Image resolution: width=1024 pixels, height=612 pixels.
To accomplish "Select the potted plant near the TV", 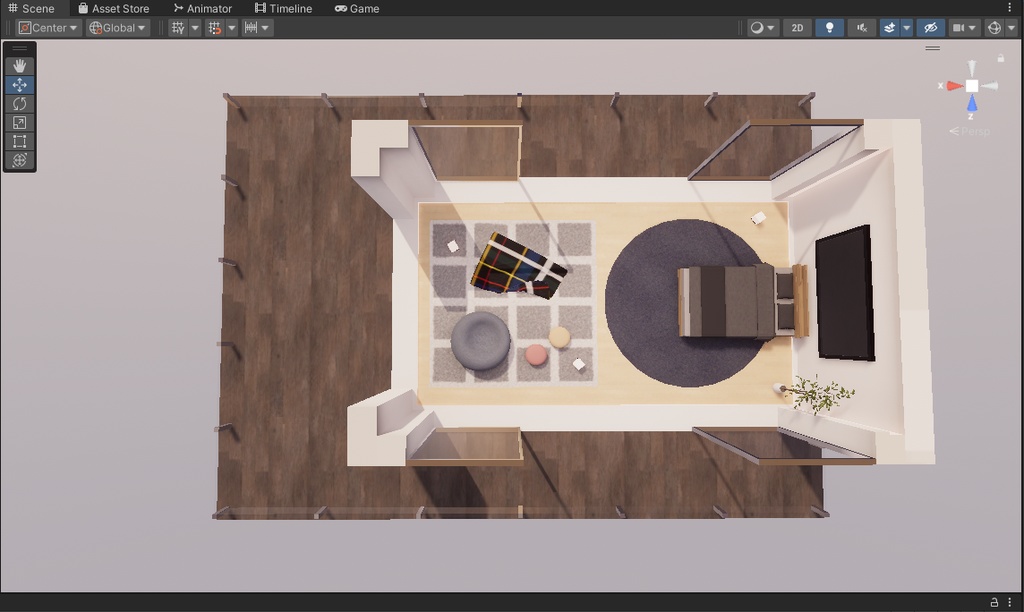I will click(x=816, y=394).
